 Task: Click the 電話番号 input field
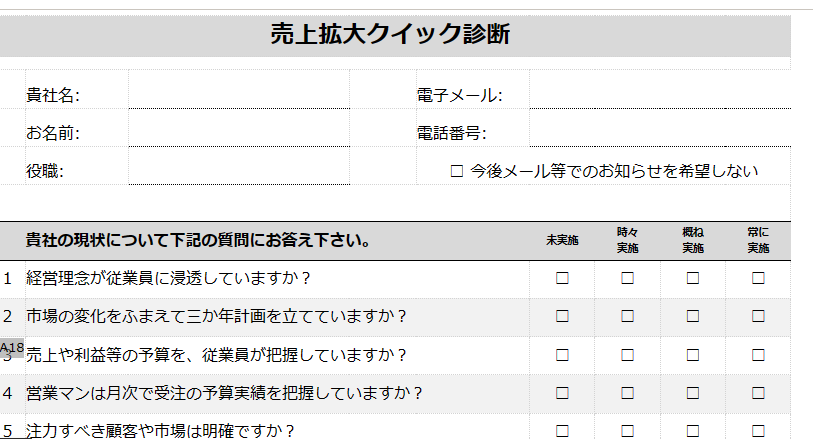tap(660, 128)
